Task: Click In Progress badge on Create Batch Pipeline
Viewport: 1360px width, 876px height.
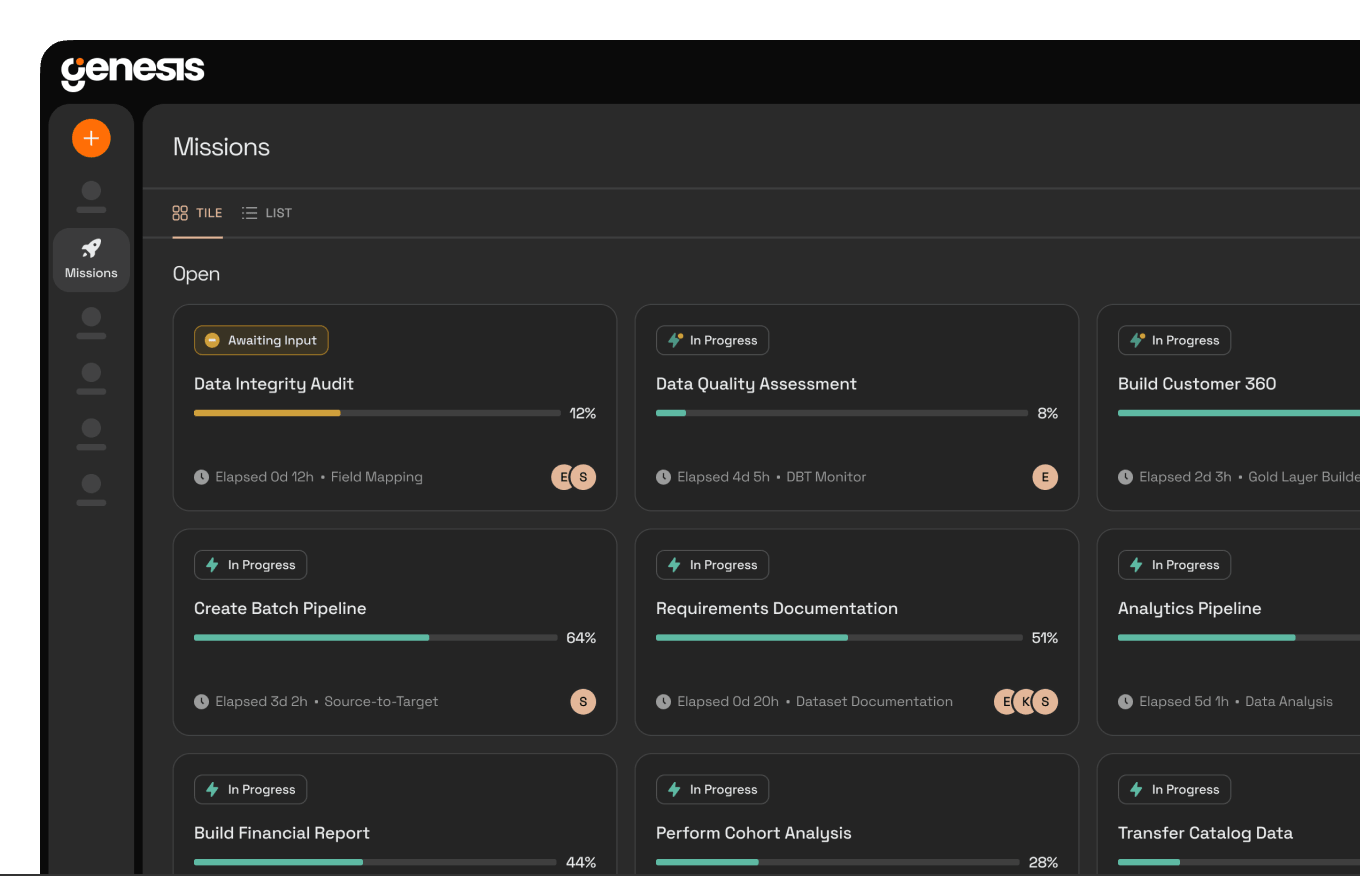Action: coord(250,565)
